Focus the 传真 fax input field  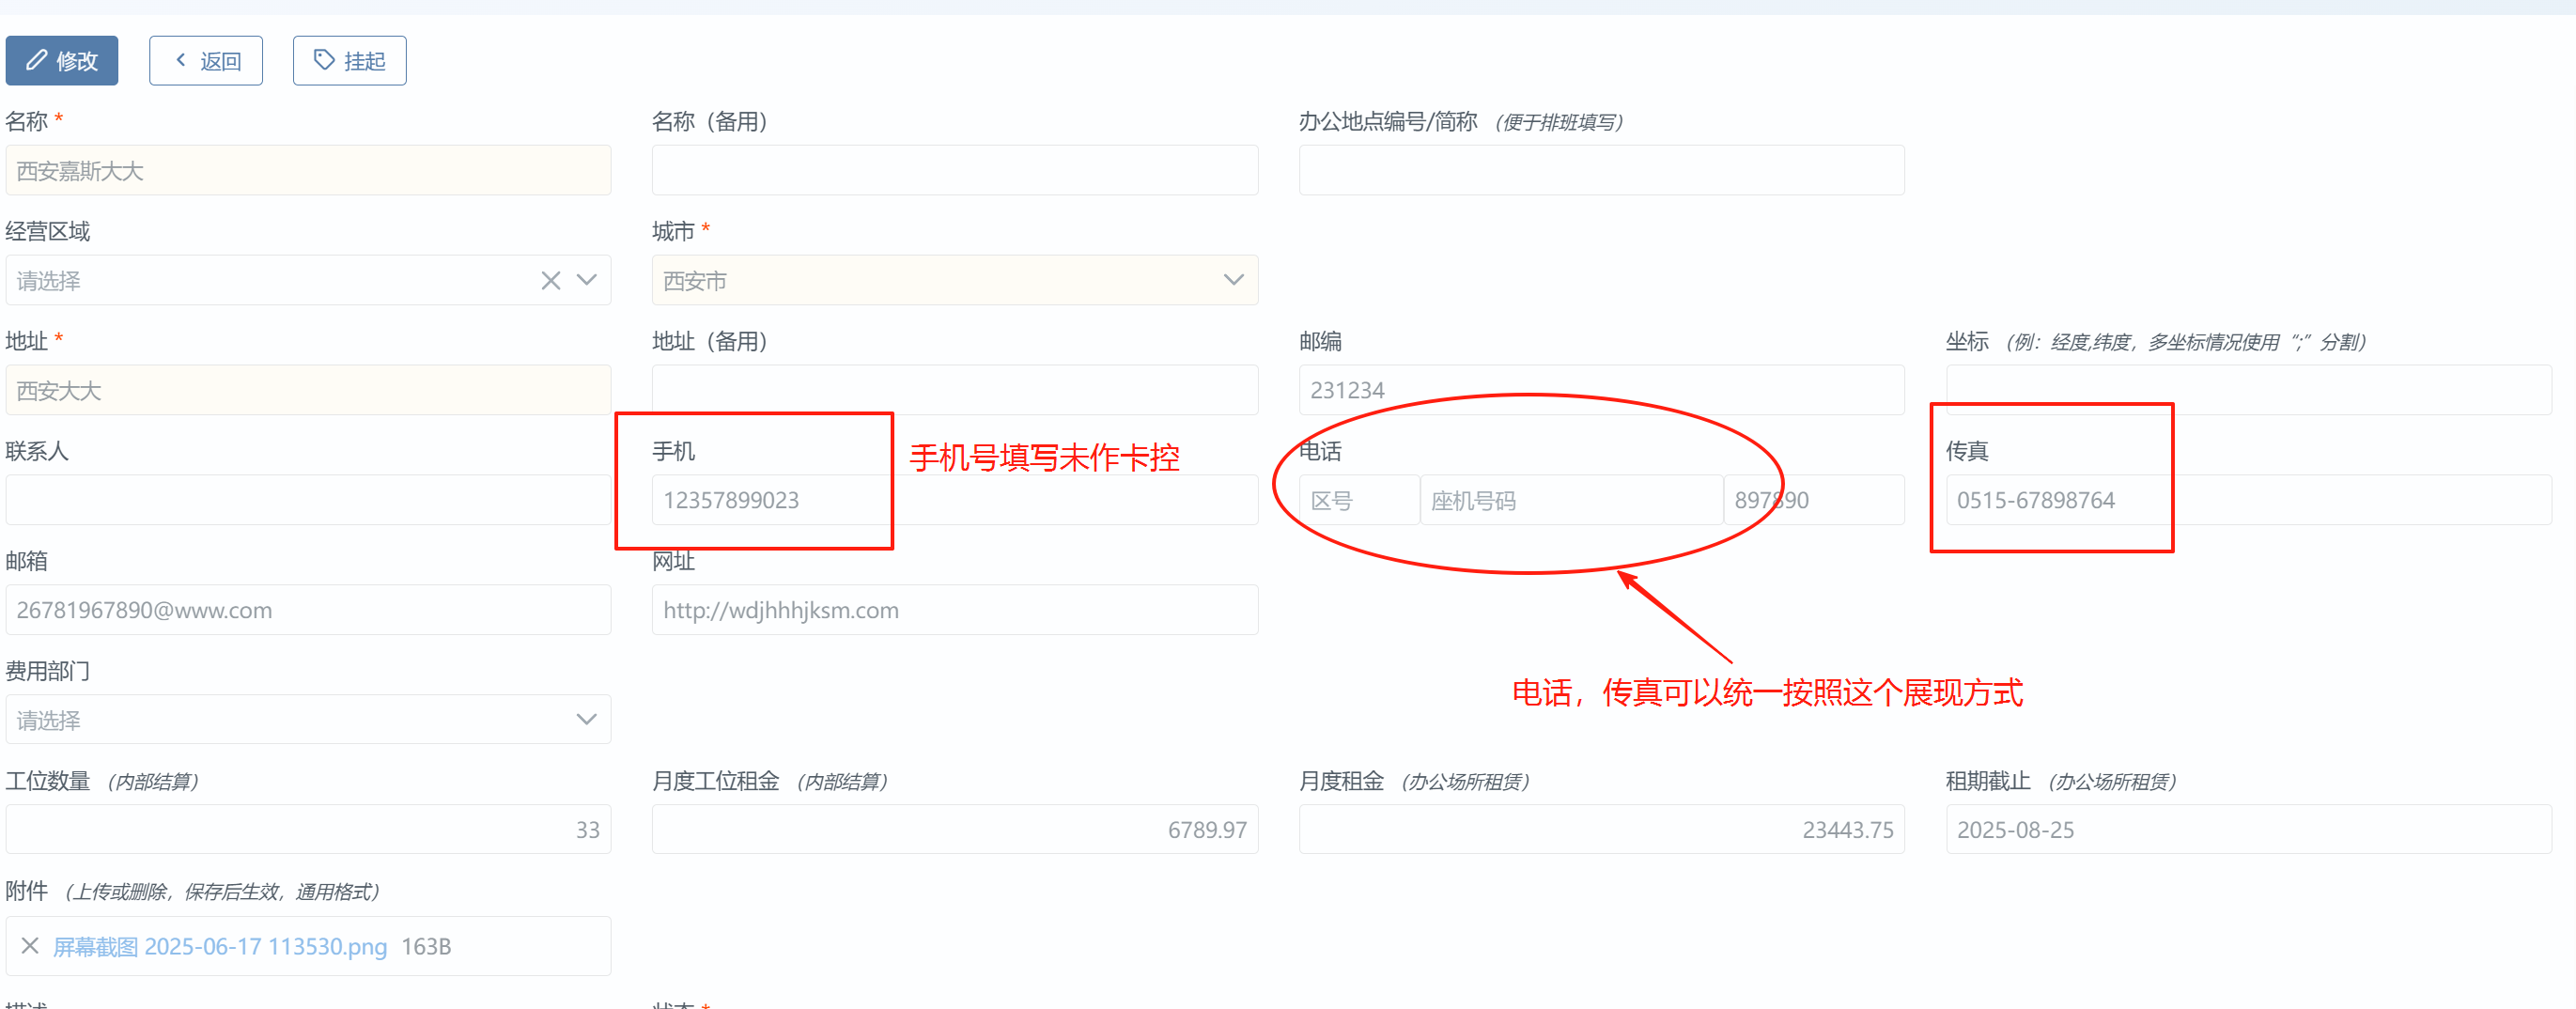tap(2248, 500)
